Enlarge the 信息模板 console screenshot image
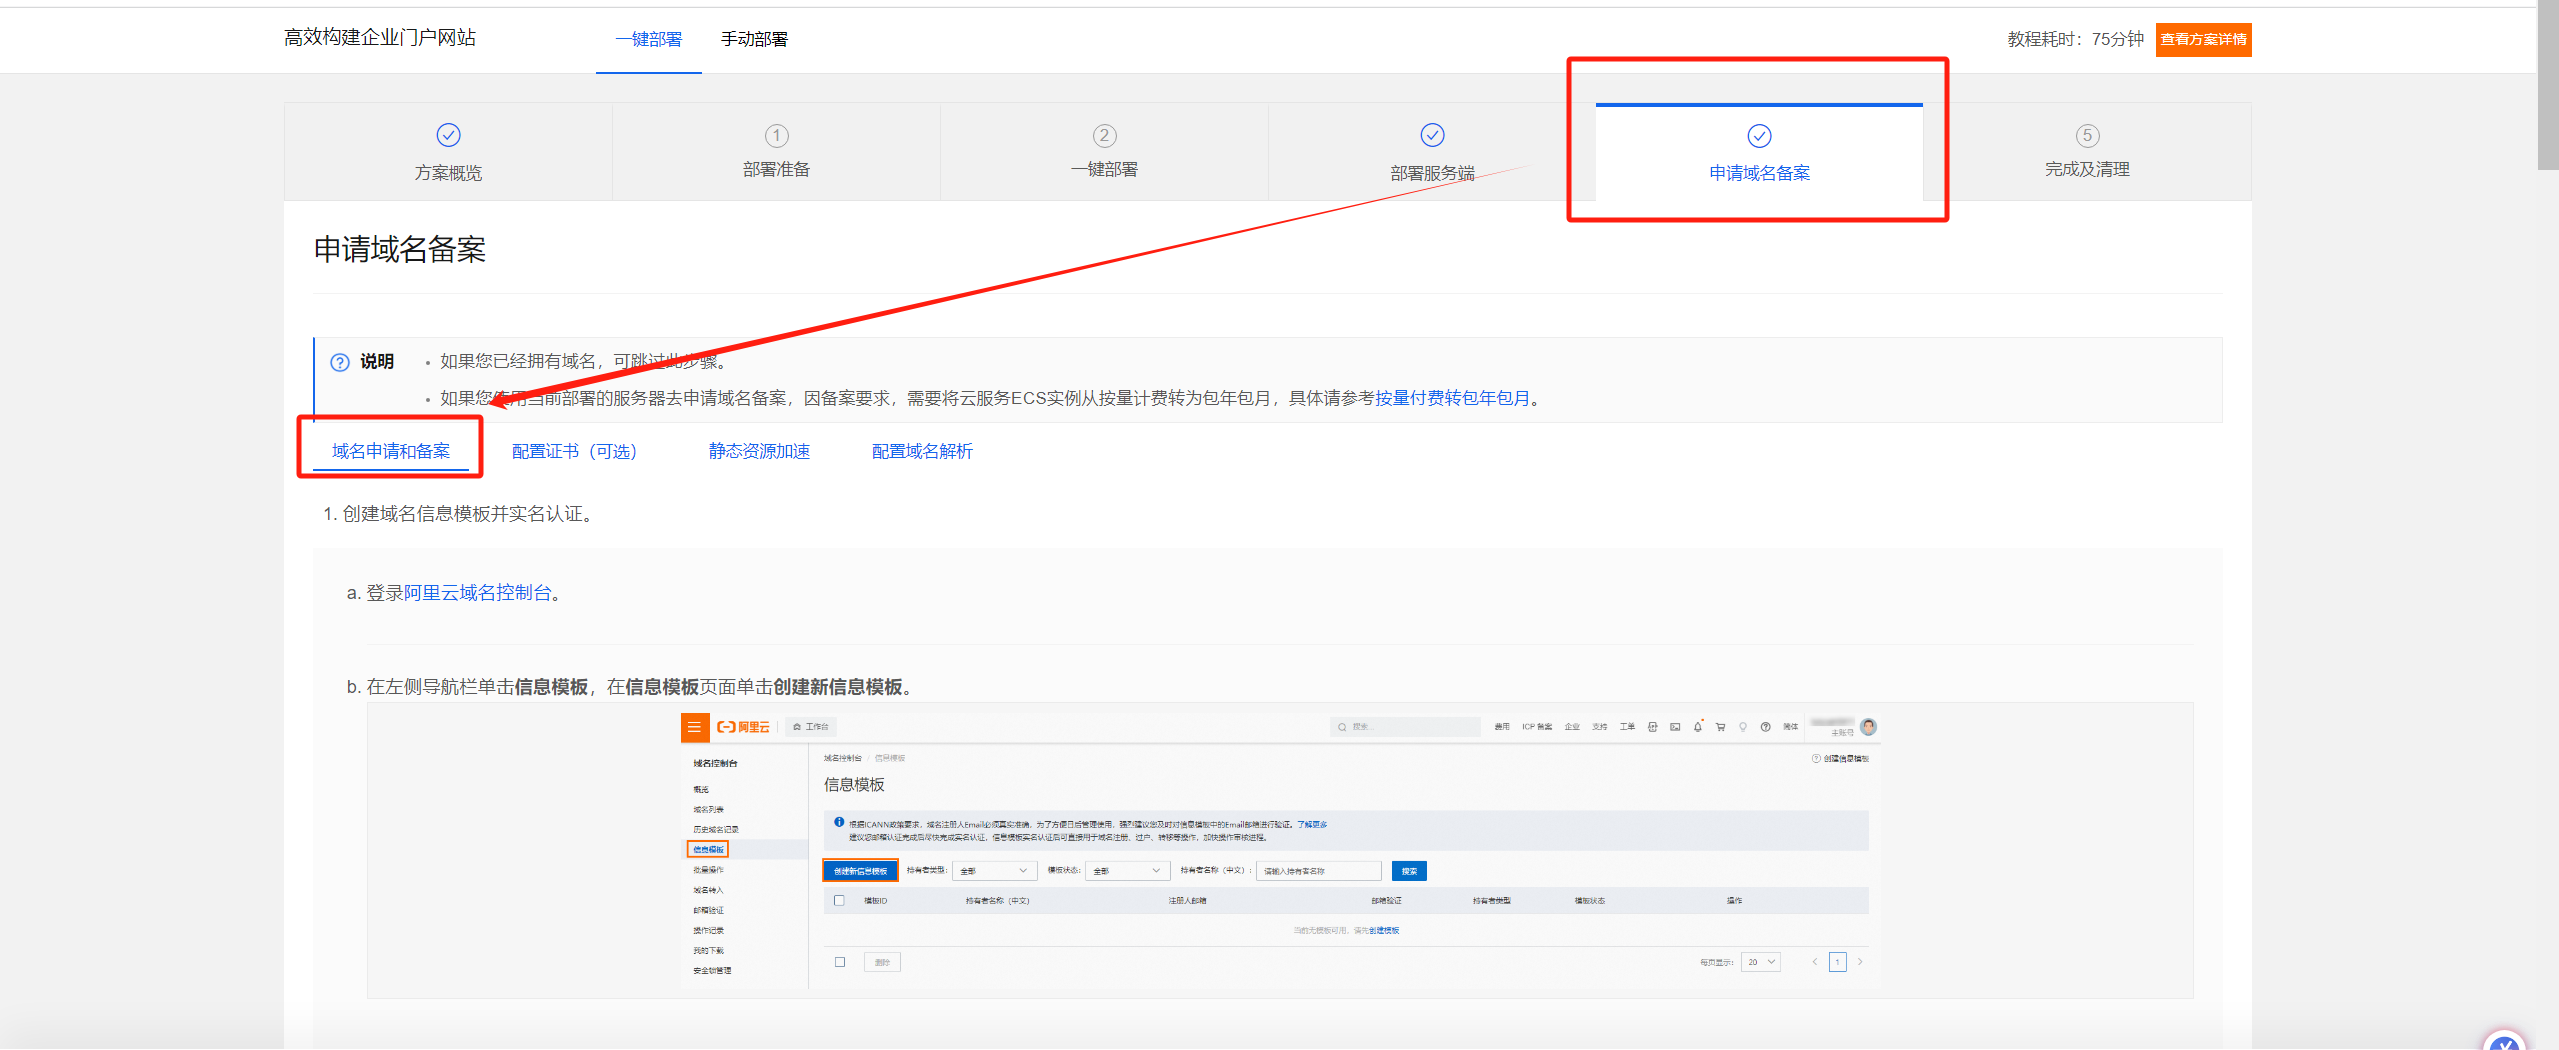This screenshot has width=2559, height=1050. click(1280, 850)
